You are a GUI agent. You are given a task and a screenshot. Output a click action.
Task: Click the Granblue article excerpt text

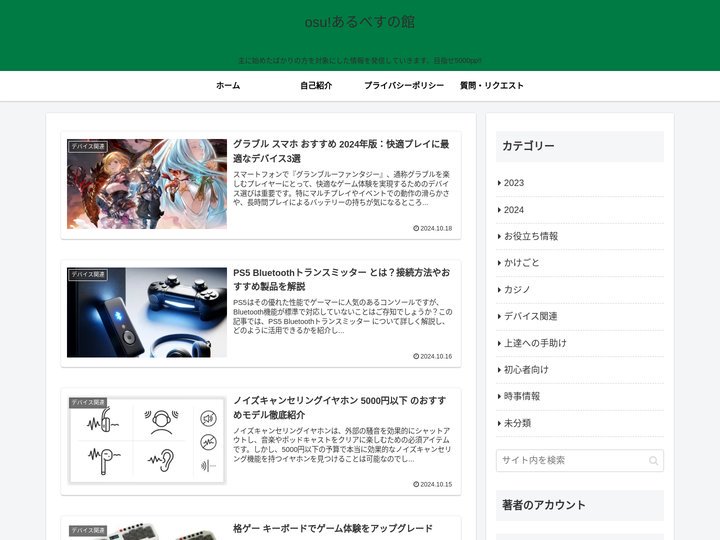[342, 188]
